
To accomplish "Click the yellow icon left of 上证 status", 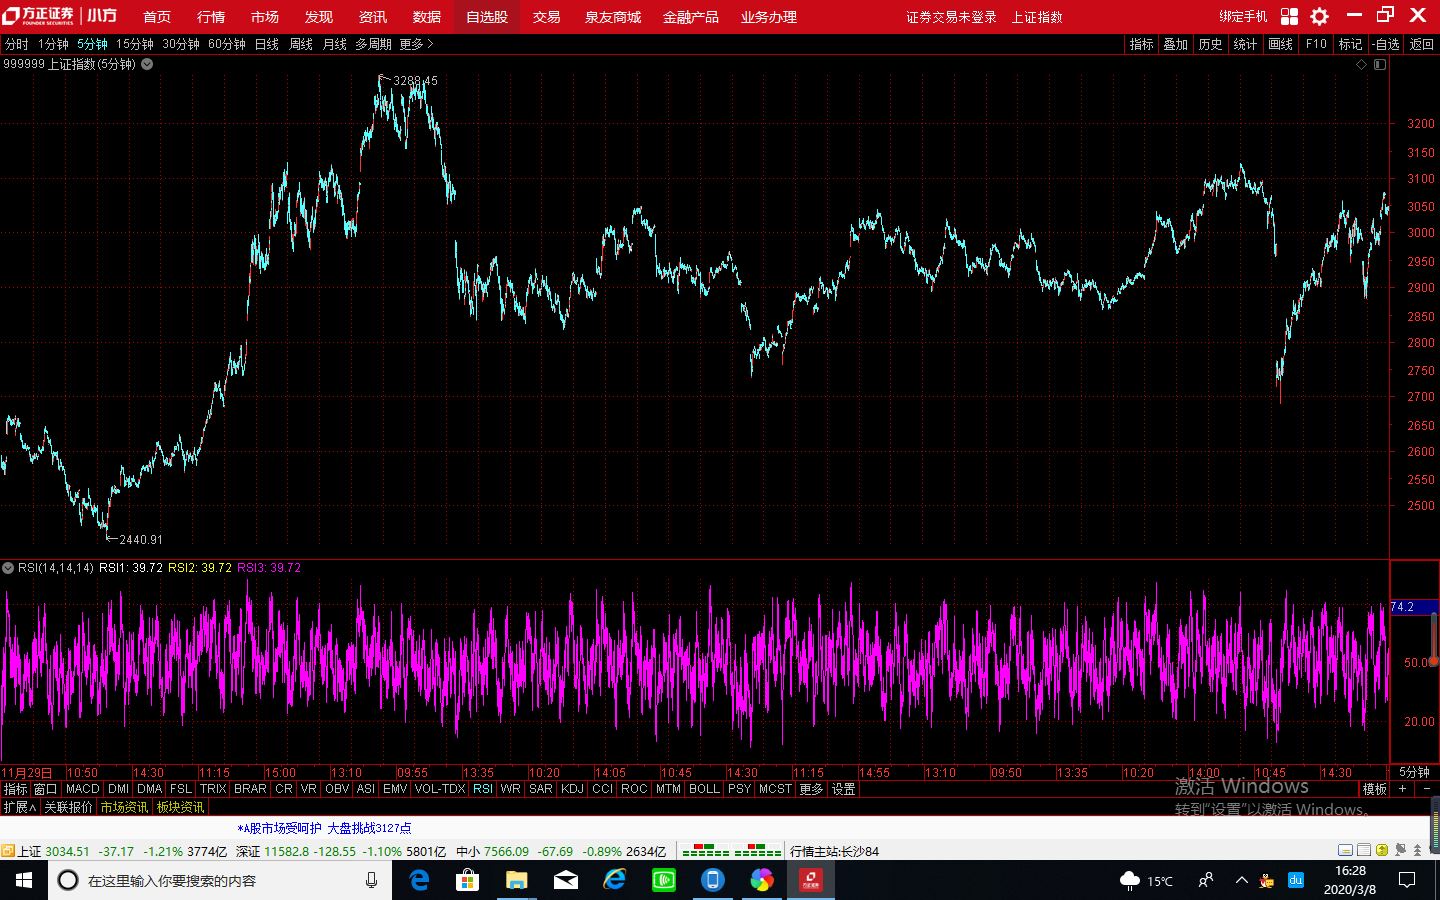I will pos(8,851).
